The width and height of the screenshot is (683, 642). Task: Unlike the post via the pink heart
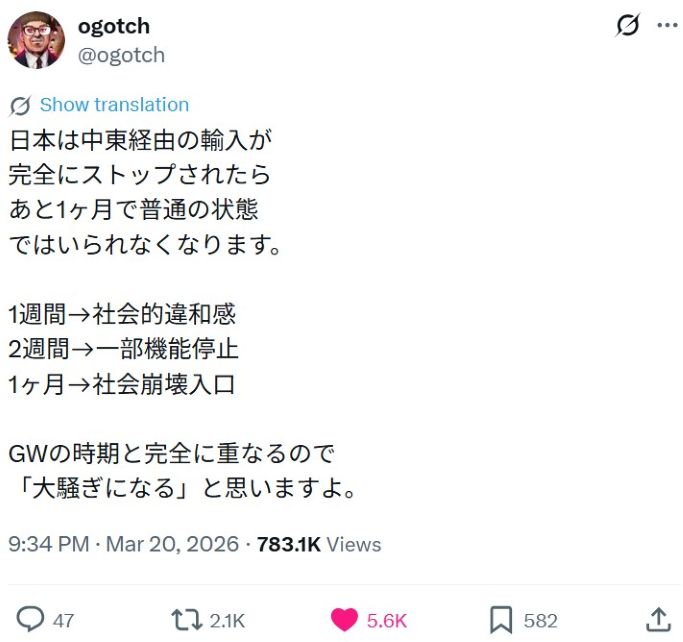click(343, 620)
